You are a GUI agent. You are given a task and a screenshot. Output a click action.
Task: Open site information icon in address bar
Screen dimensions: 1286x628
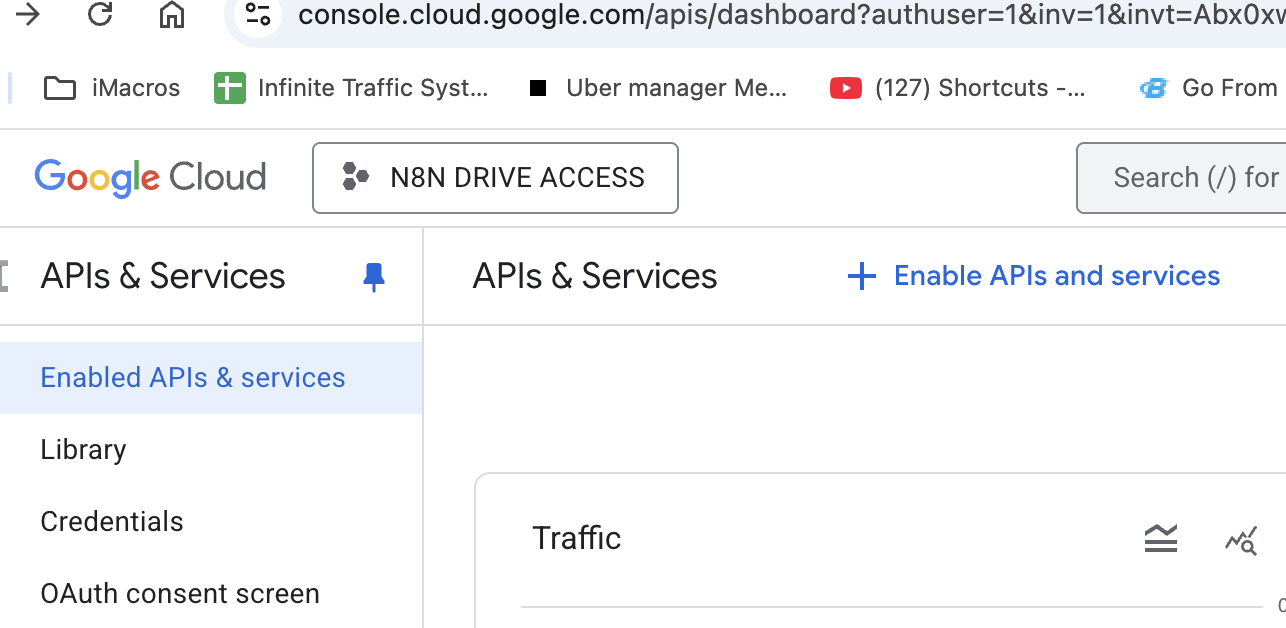point(258,14)
